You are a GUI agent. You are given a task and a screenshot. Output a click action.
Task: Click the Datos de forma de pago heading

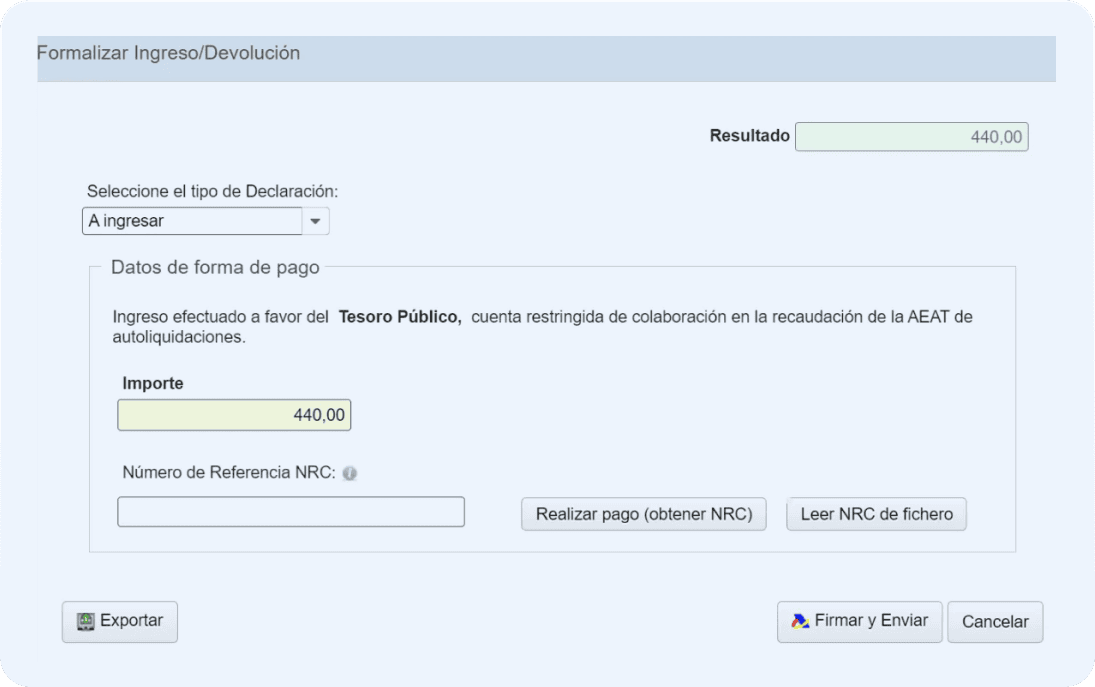(215, 267)
